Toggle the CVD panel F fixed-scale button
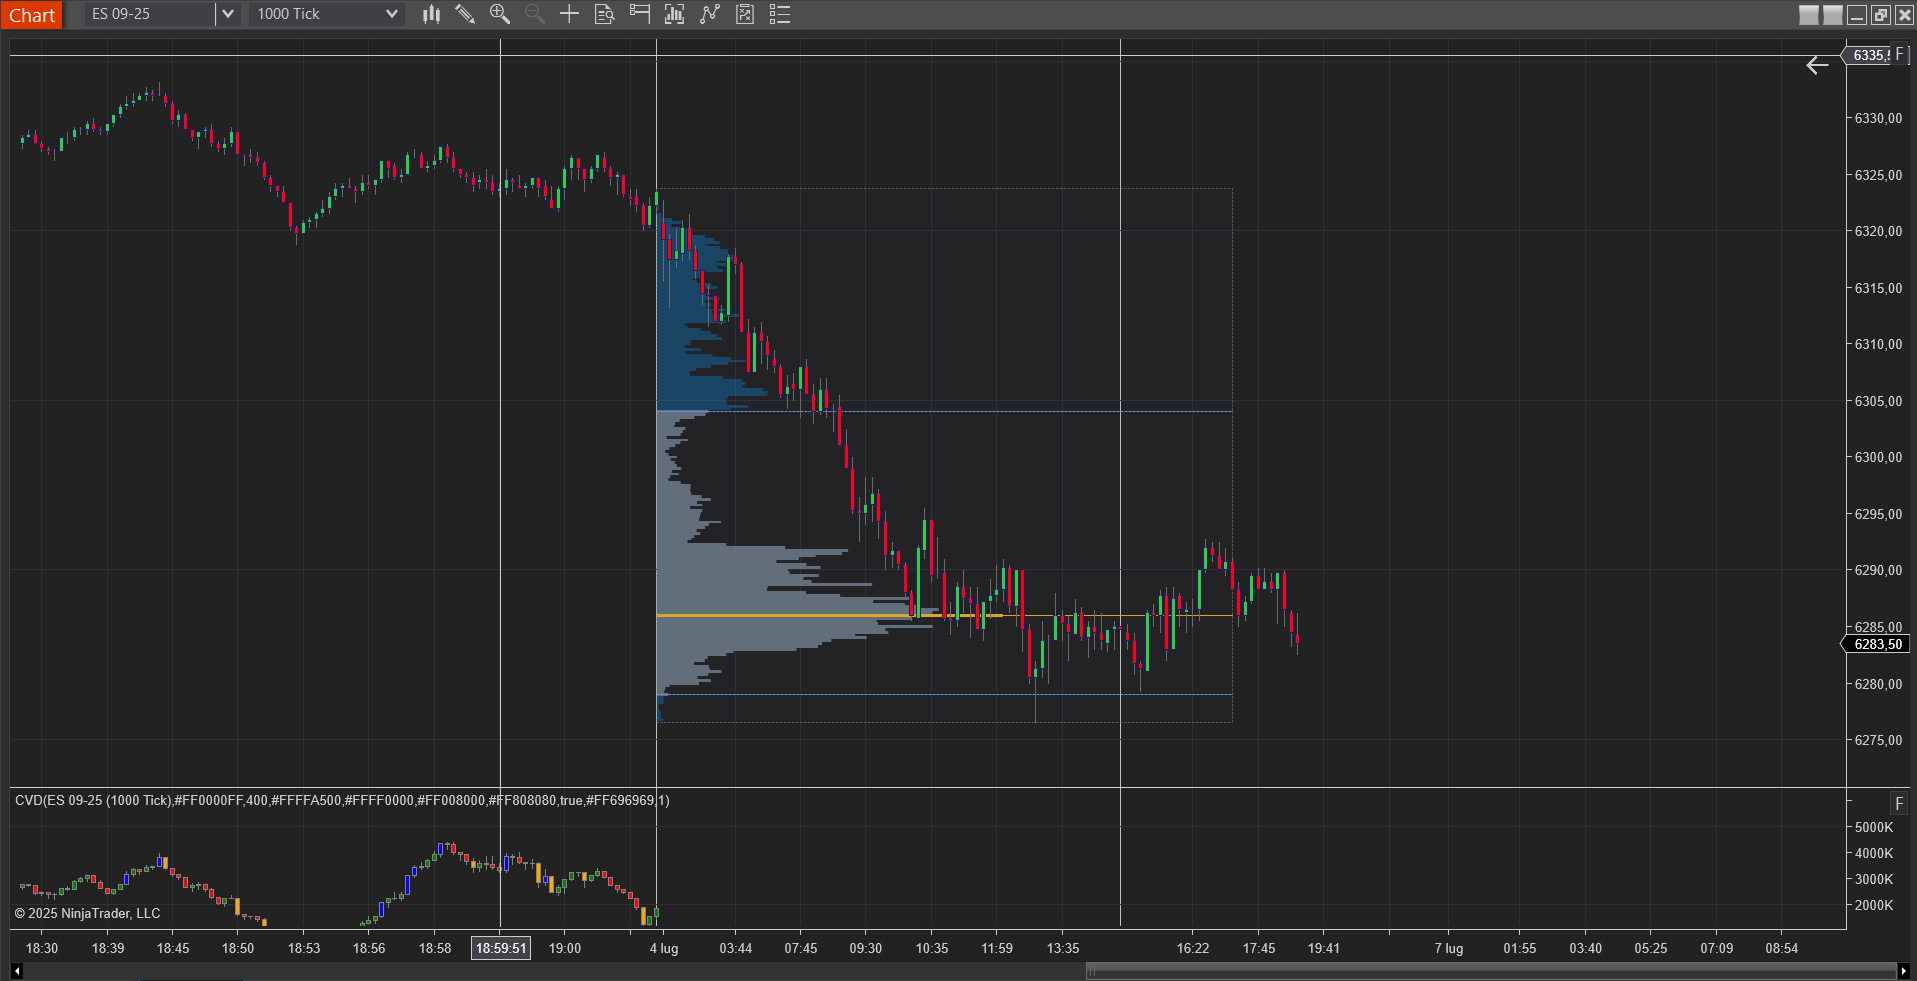 [x=1899, y=804]
